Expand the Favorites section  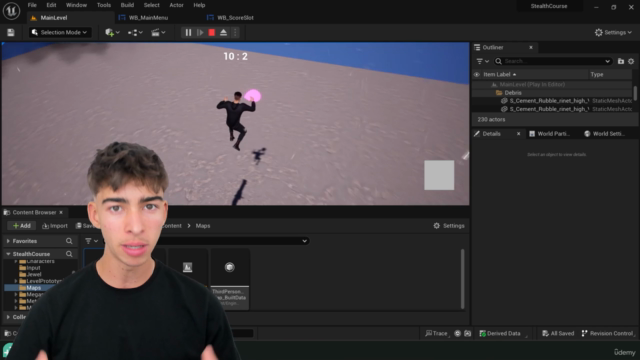tap(8, 241)
